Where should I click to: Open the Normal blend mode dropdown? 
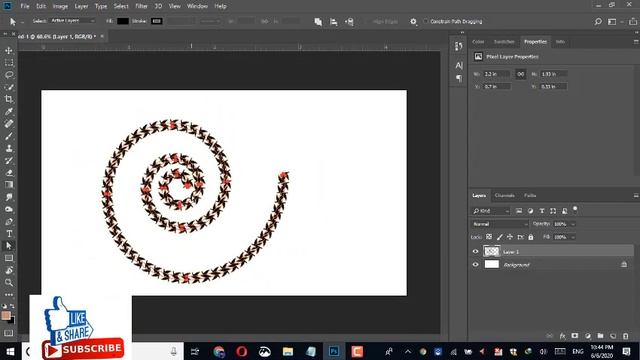500,224
